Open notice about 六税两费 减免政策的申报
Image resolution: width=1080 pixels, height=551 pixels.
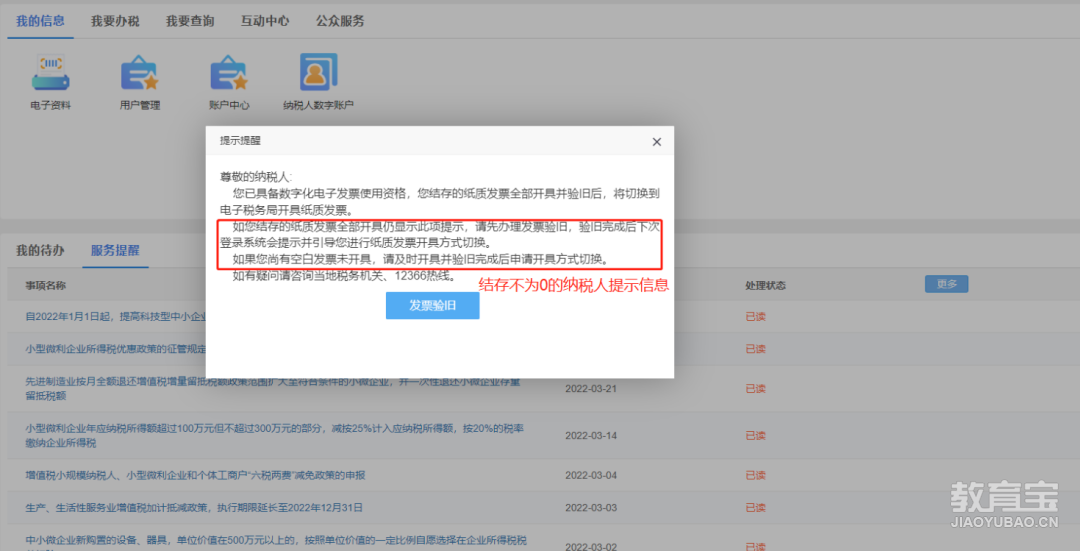(196, 475)
